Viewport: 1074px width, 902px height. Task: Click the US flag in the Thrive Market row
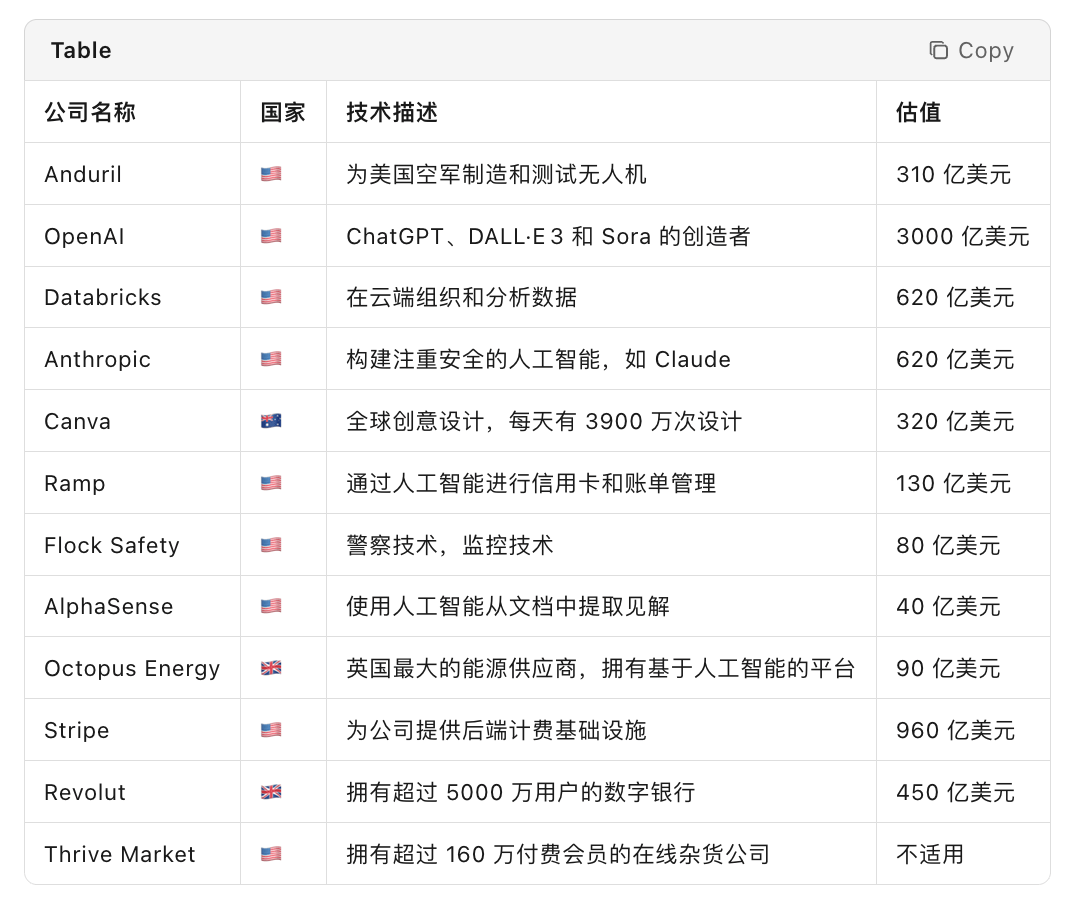tap(271, 854)
